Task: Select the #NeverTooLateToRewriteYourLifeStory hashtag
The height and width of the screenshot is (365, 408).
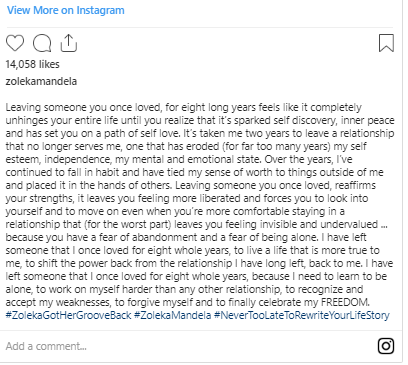Action: (302, 315)
